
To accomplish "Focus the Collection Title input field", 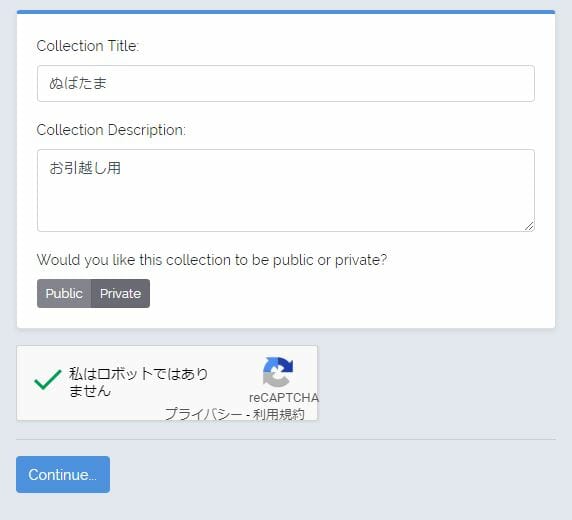I will (286, 84).
